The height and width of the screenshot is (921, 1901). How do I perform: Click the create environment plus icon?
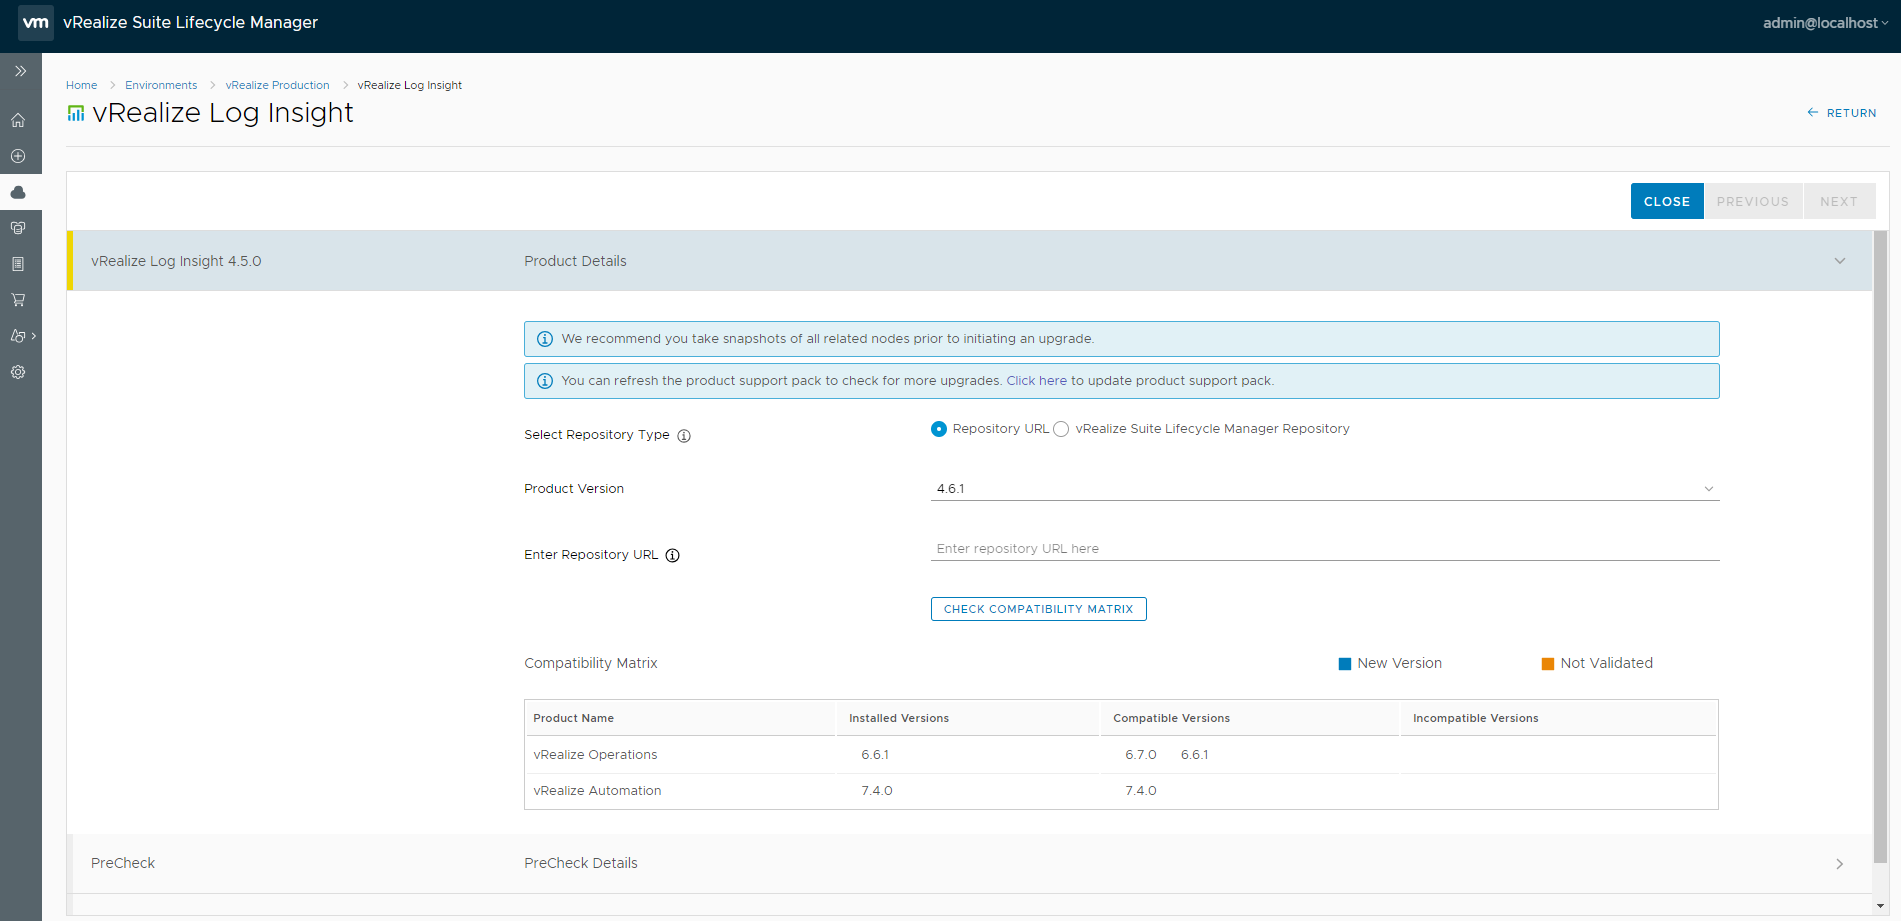pos(18,156)
